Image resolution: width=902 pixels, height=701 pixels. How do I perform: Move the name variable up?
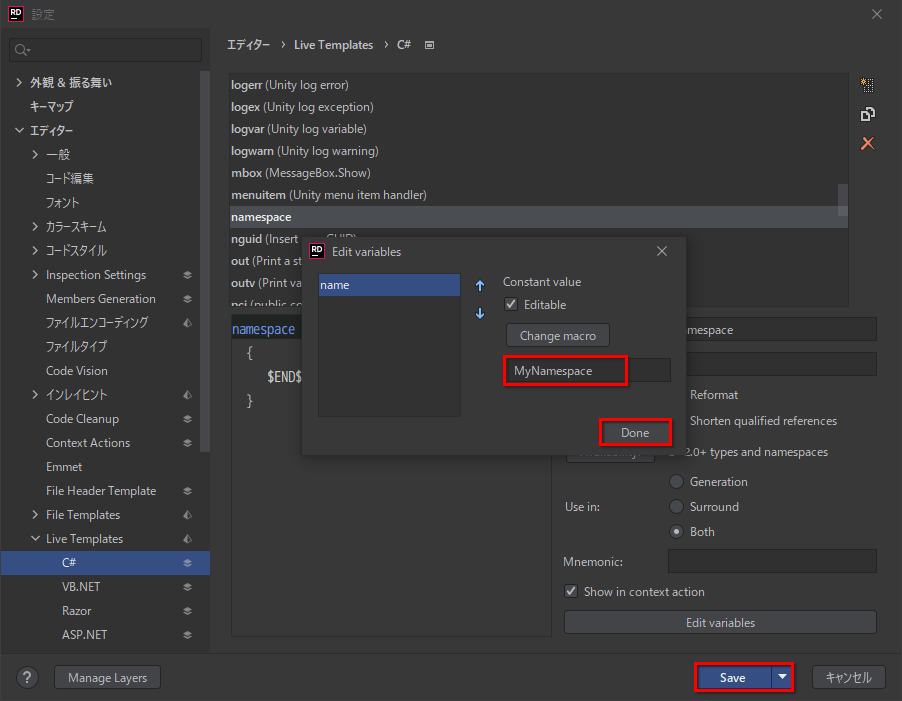[x=480, y=285]
